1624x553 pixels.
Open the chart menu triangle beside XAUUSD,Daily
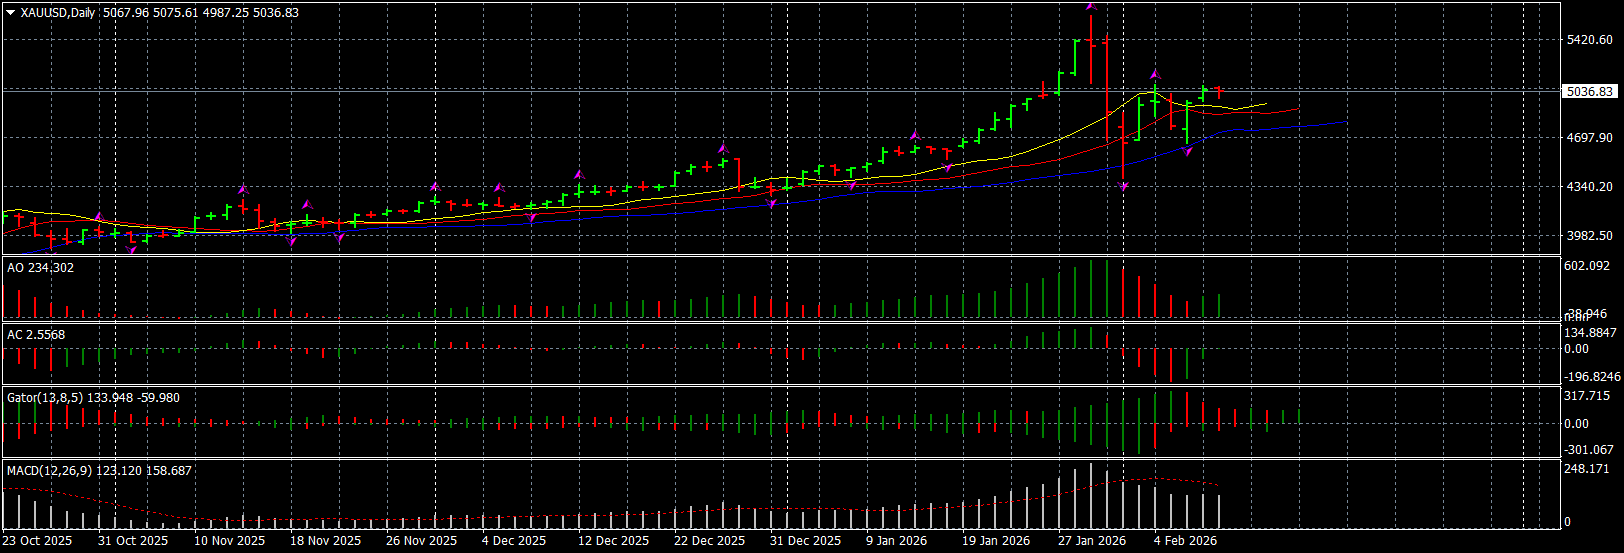(11, 13)
